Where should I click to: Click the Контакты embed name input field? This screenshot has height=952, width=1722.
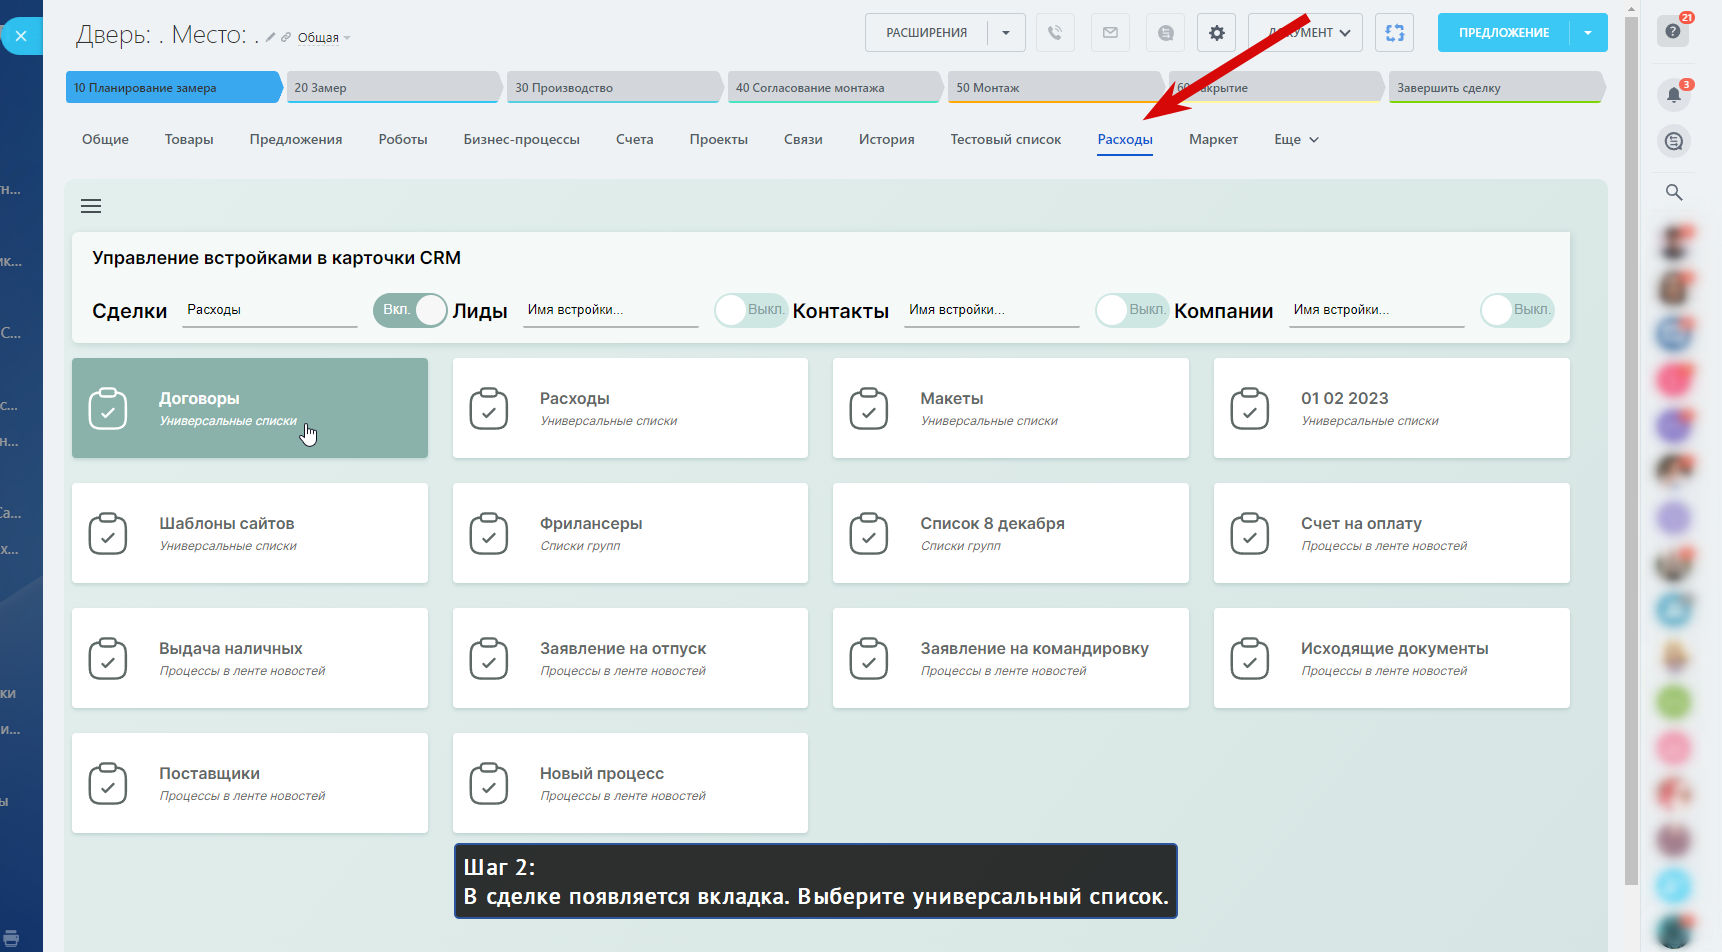pos(991,310)
